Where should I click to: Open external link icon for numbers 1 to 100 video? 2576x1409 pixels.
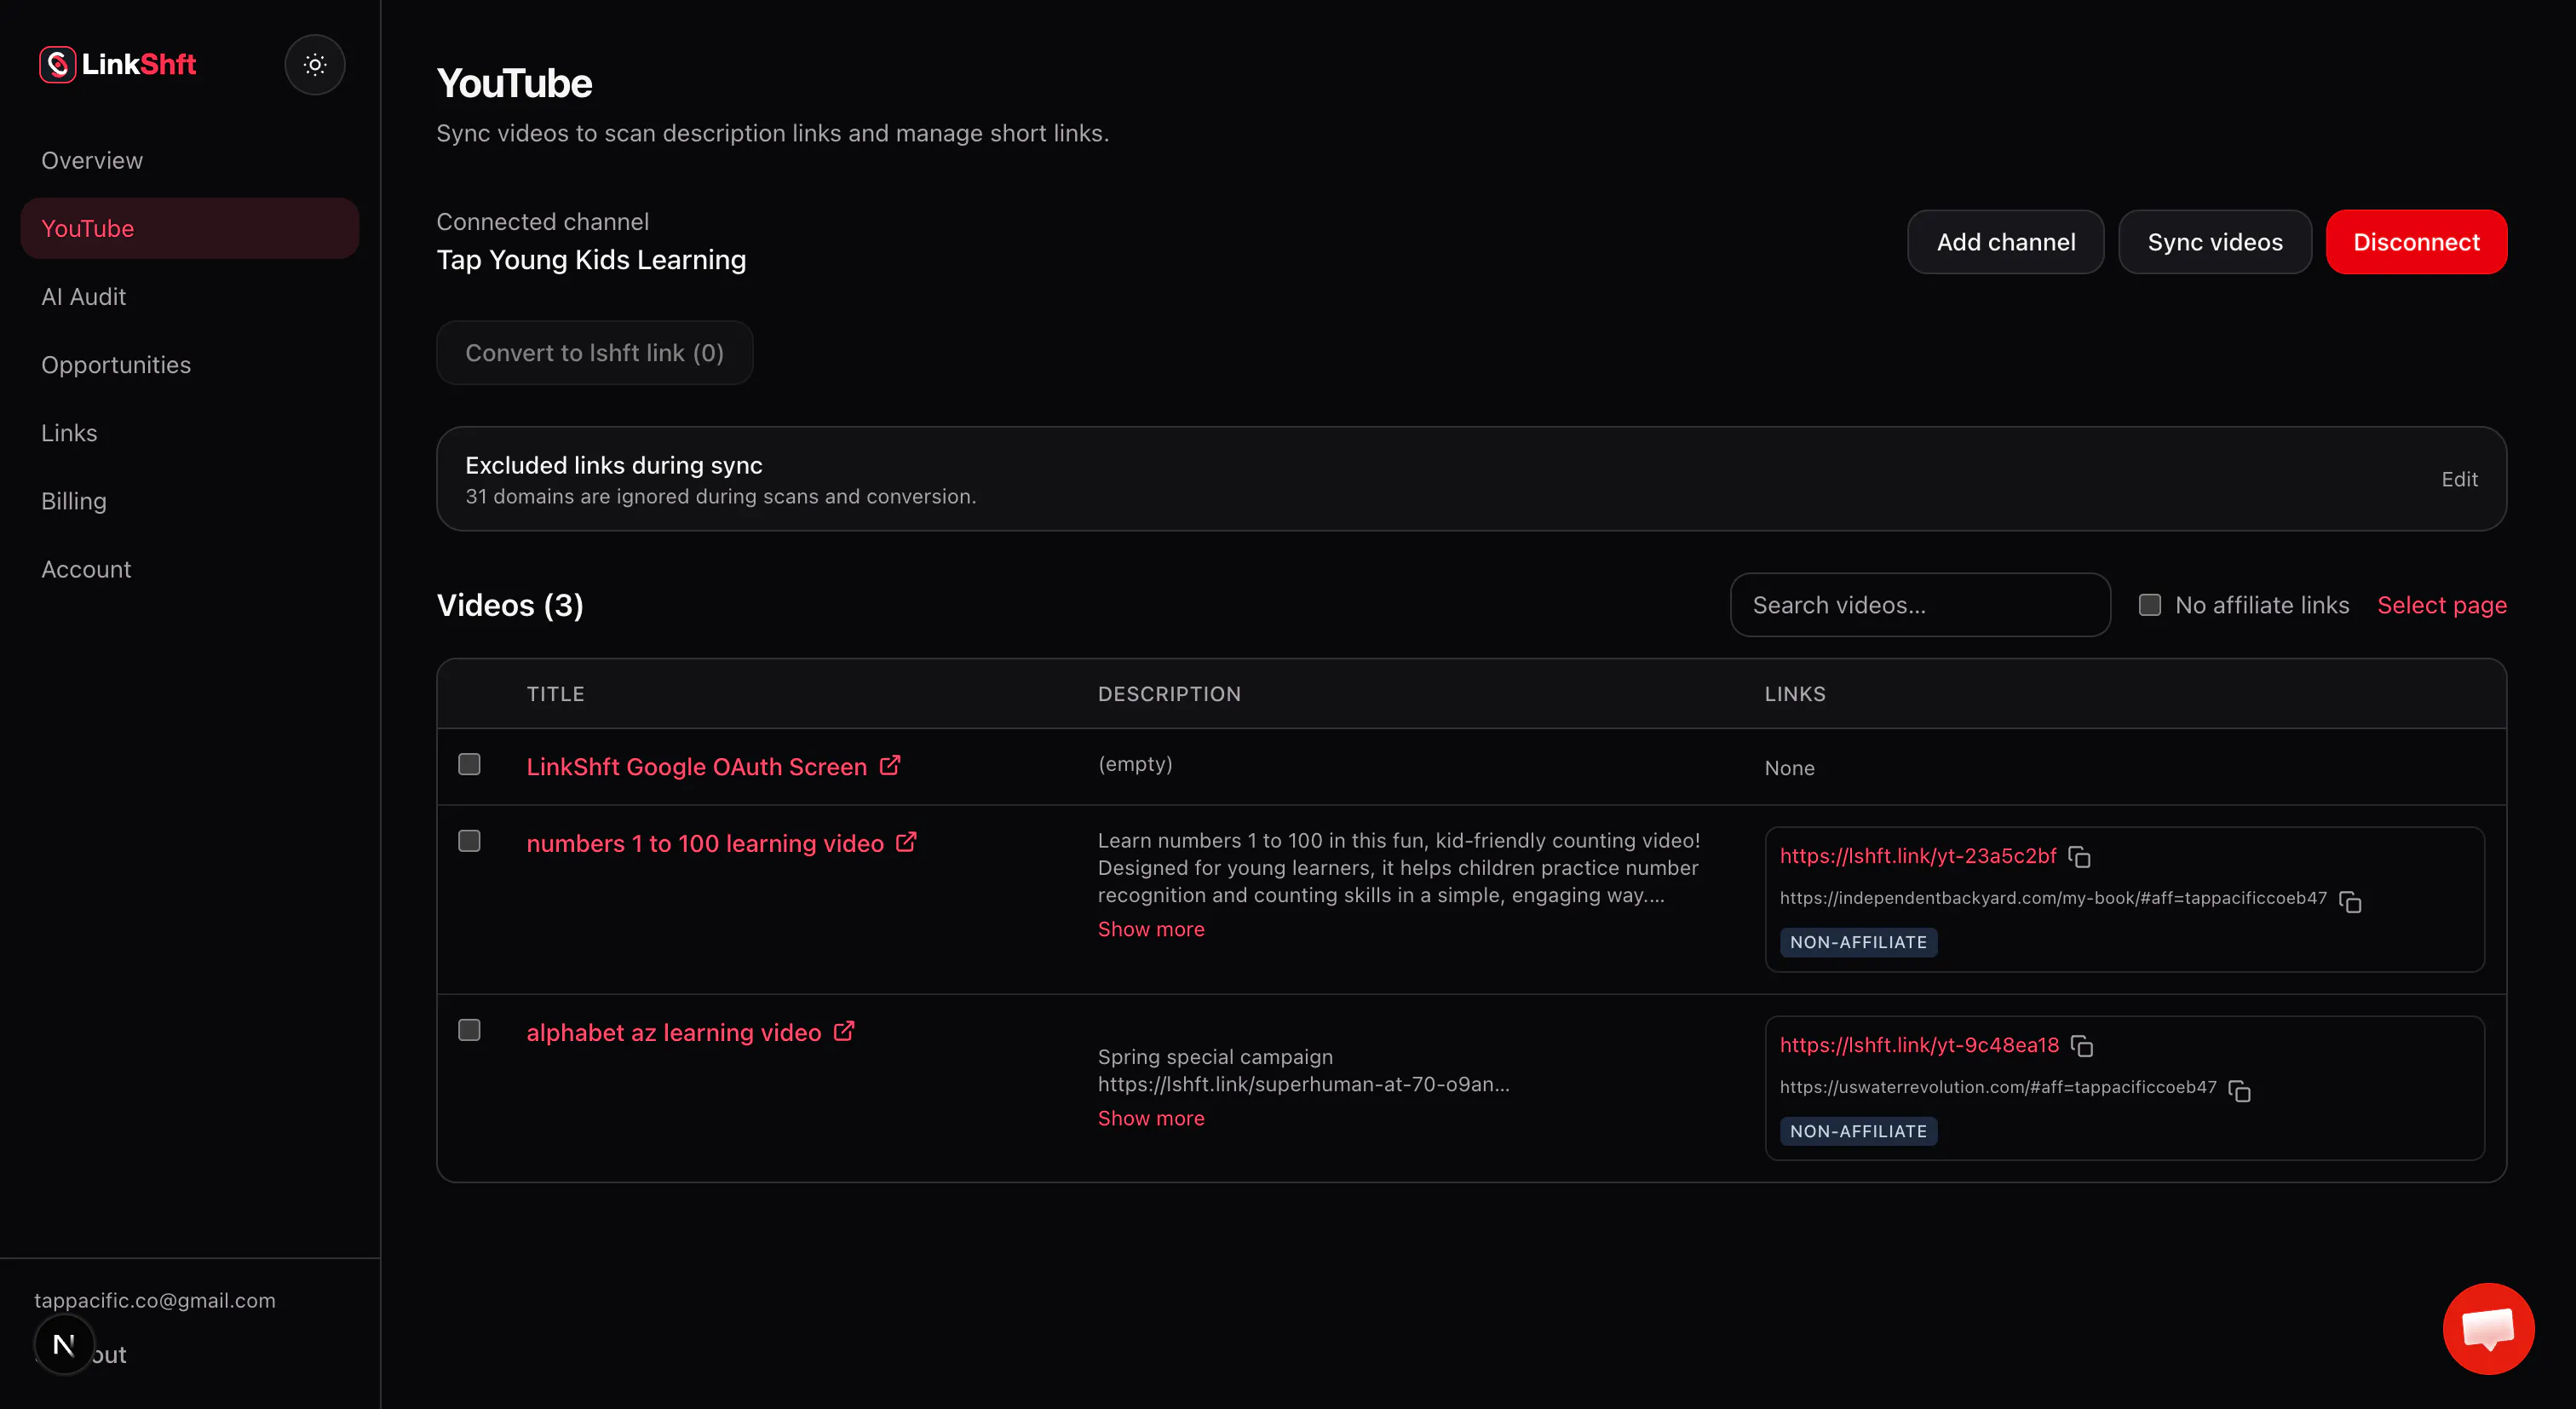[x=906, y=843]
